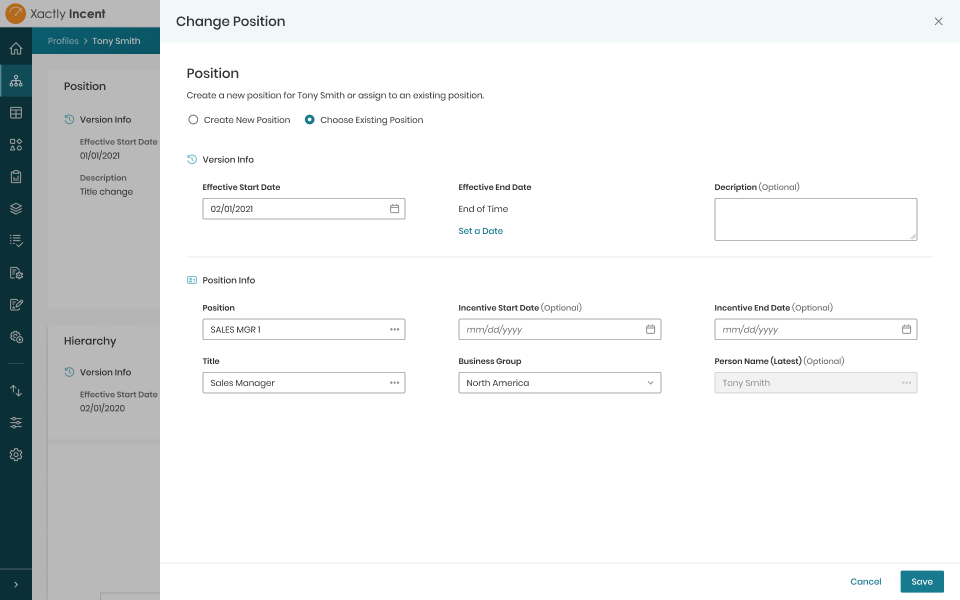This screenshot has height=600, width=960.
Task: Click the Position field SALES MGR 1
Action: [304, 329]
